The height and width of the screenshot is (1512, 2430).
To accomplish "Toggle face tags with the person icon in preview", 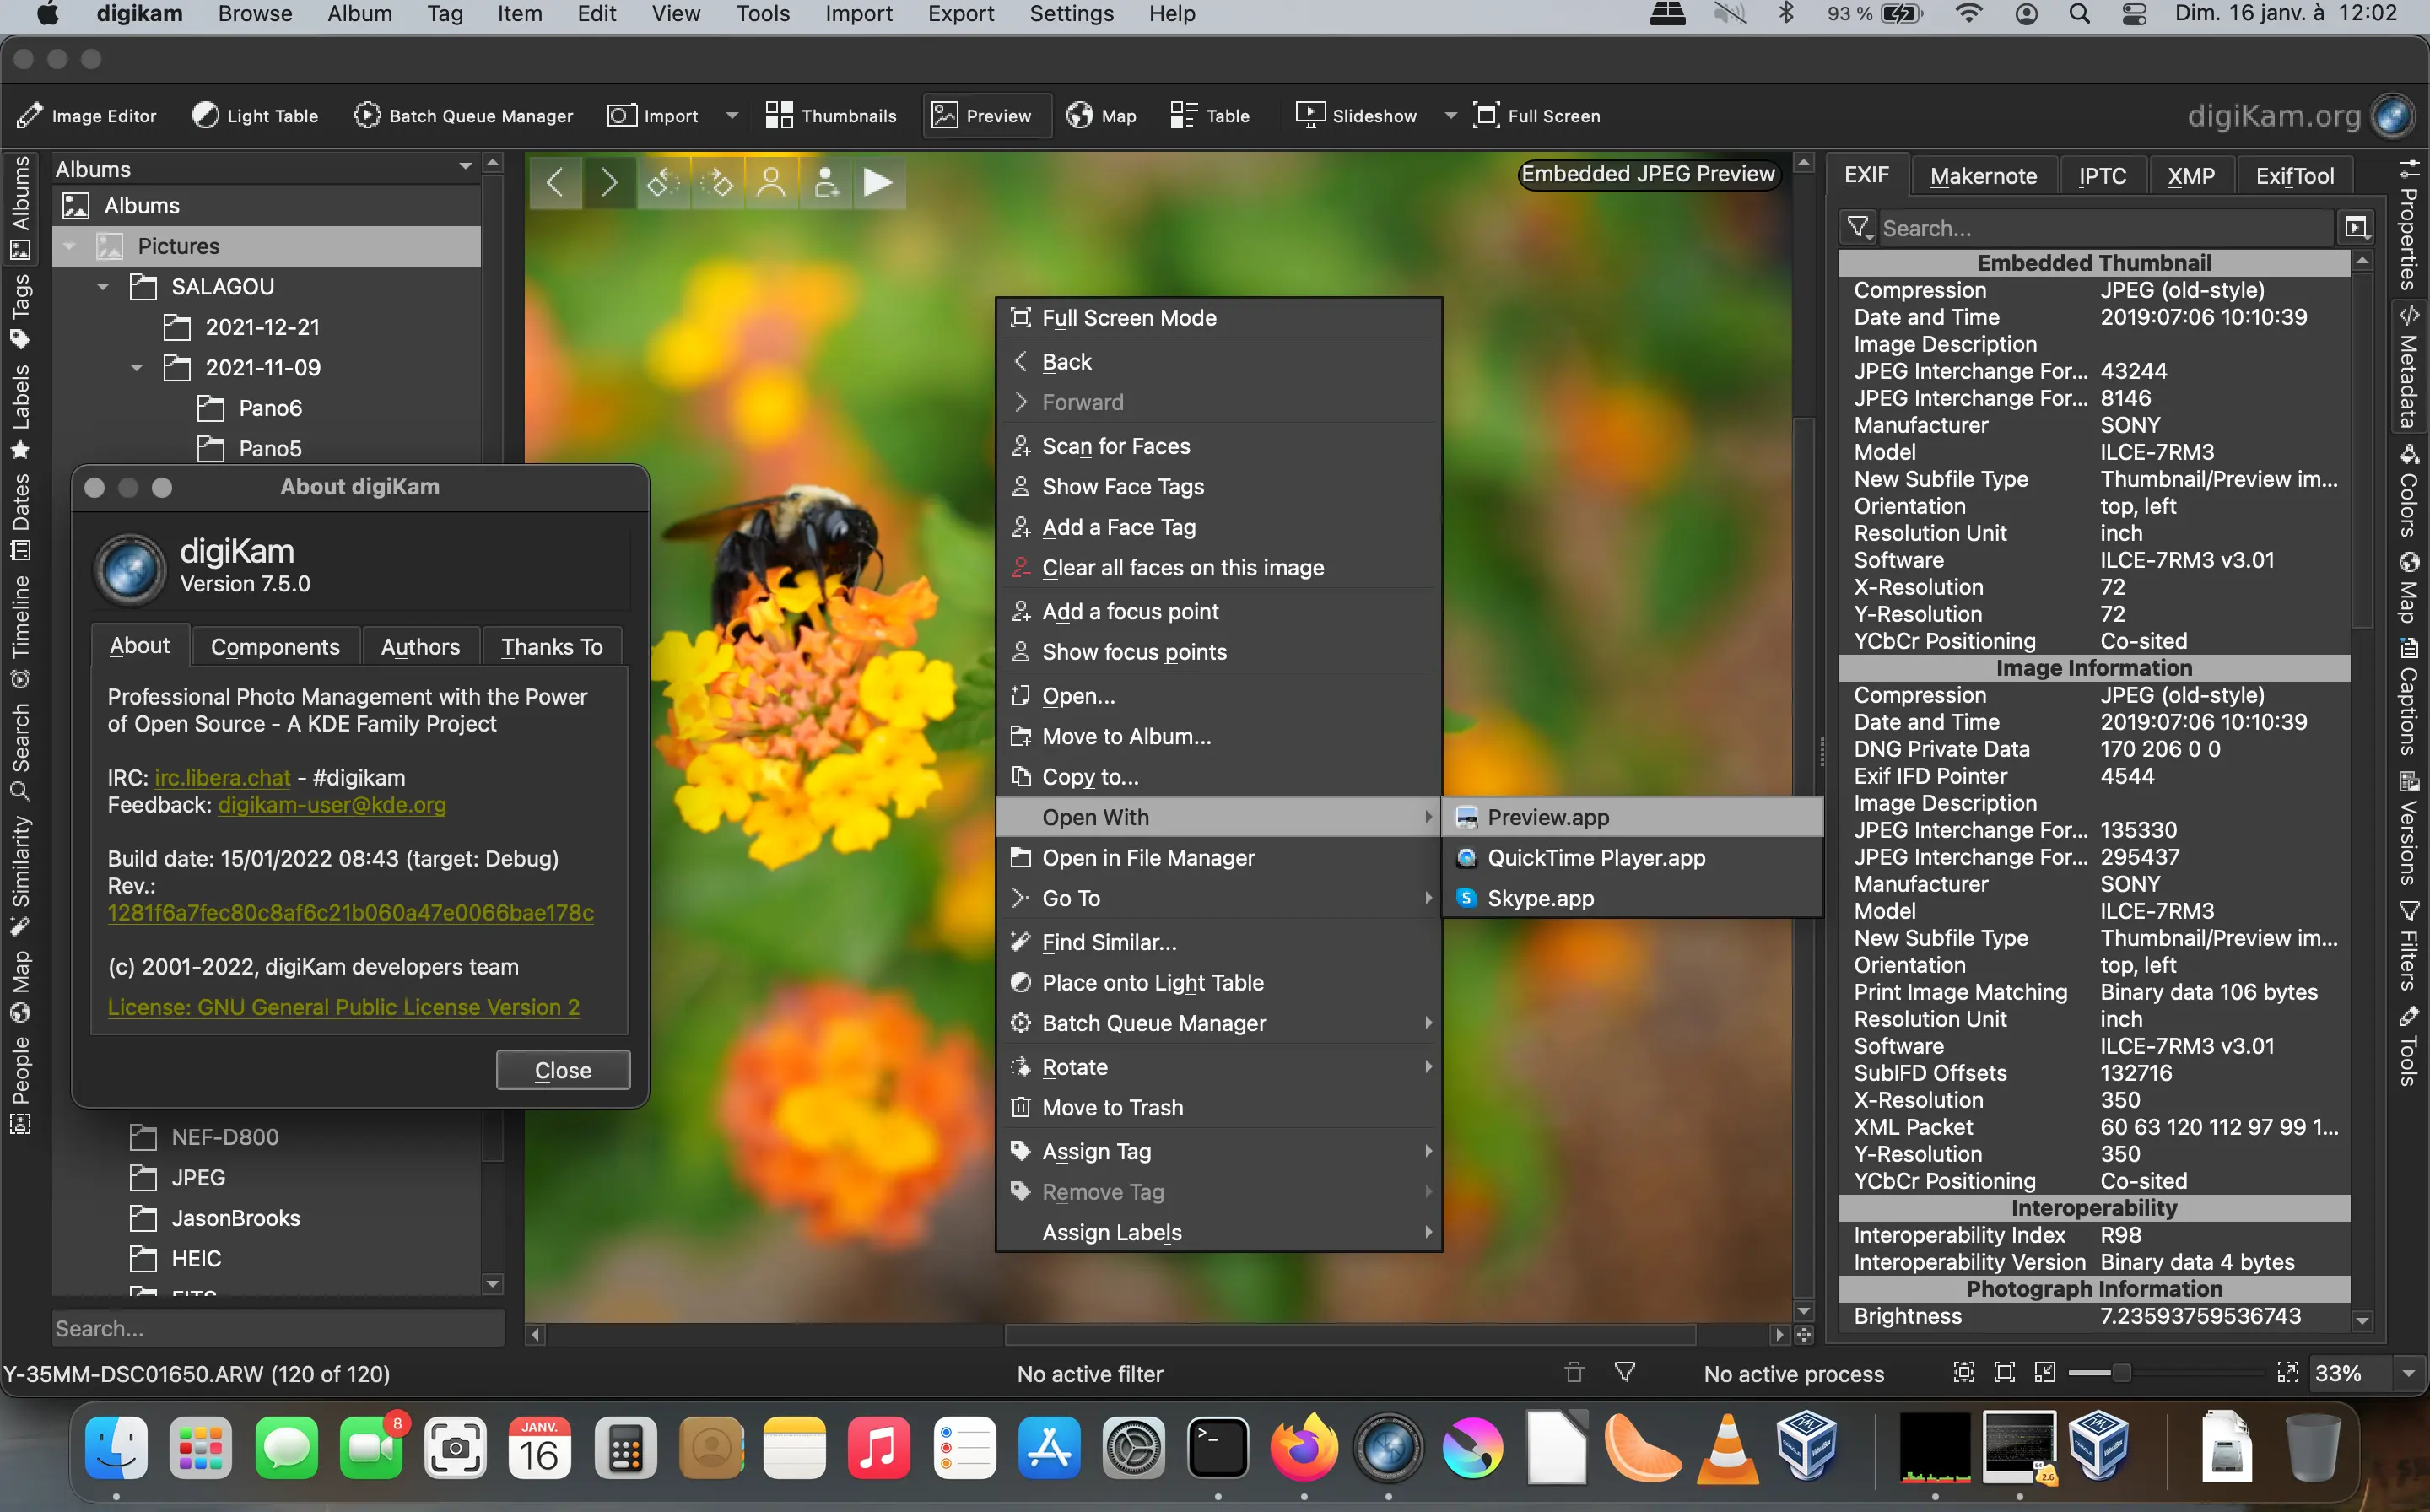I will point(772,182).
